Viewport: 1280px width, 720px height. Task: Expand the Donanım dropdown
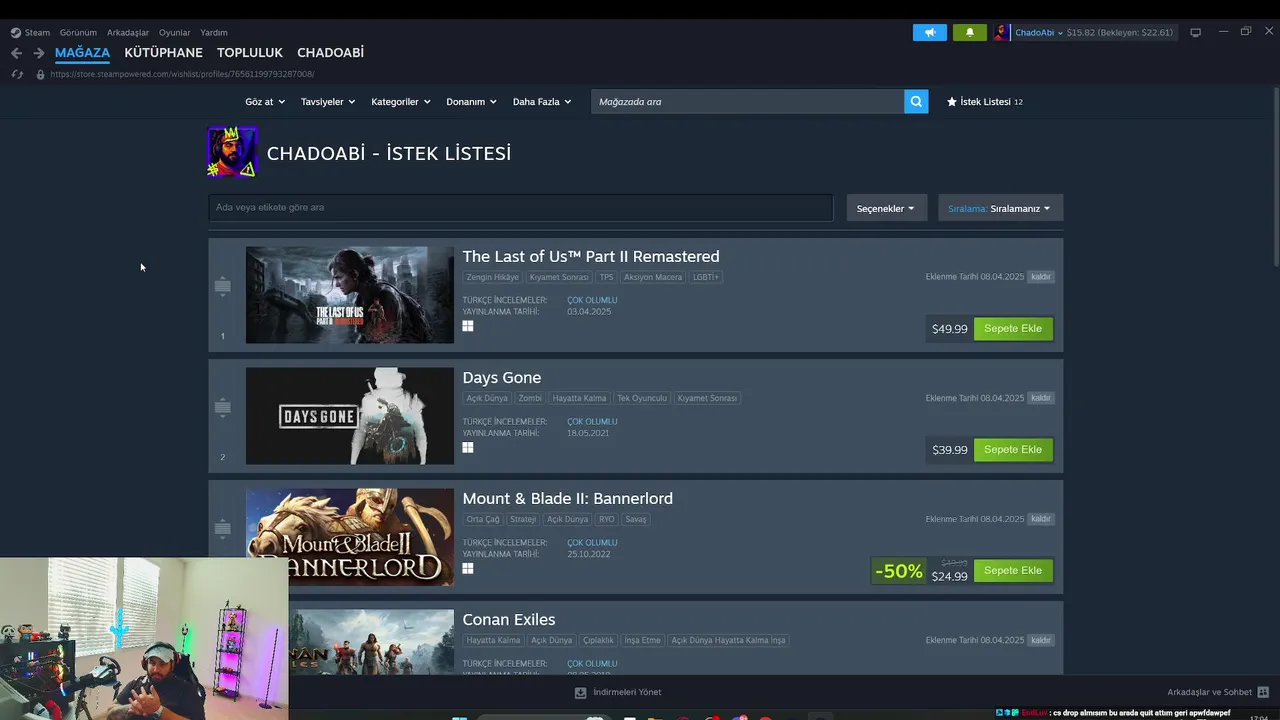pyautogui.click(x=472, y=101)
